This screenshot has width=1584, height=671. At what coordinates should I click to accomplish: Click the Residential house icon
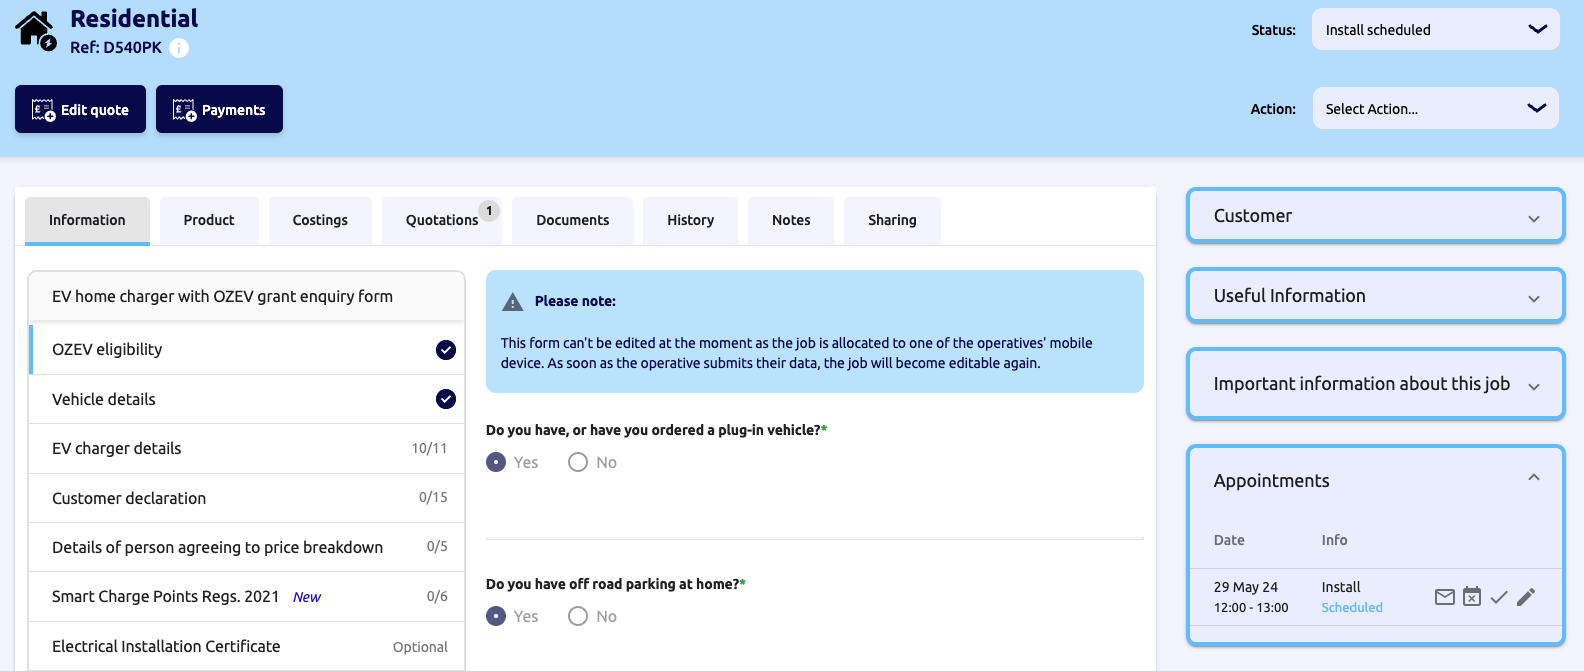point(35,30)
